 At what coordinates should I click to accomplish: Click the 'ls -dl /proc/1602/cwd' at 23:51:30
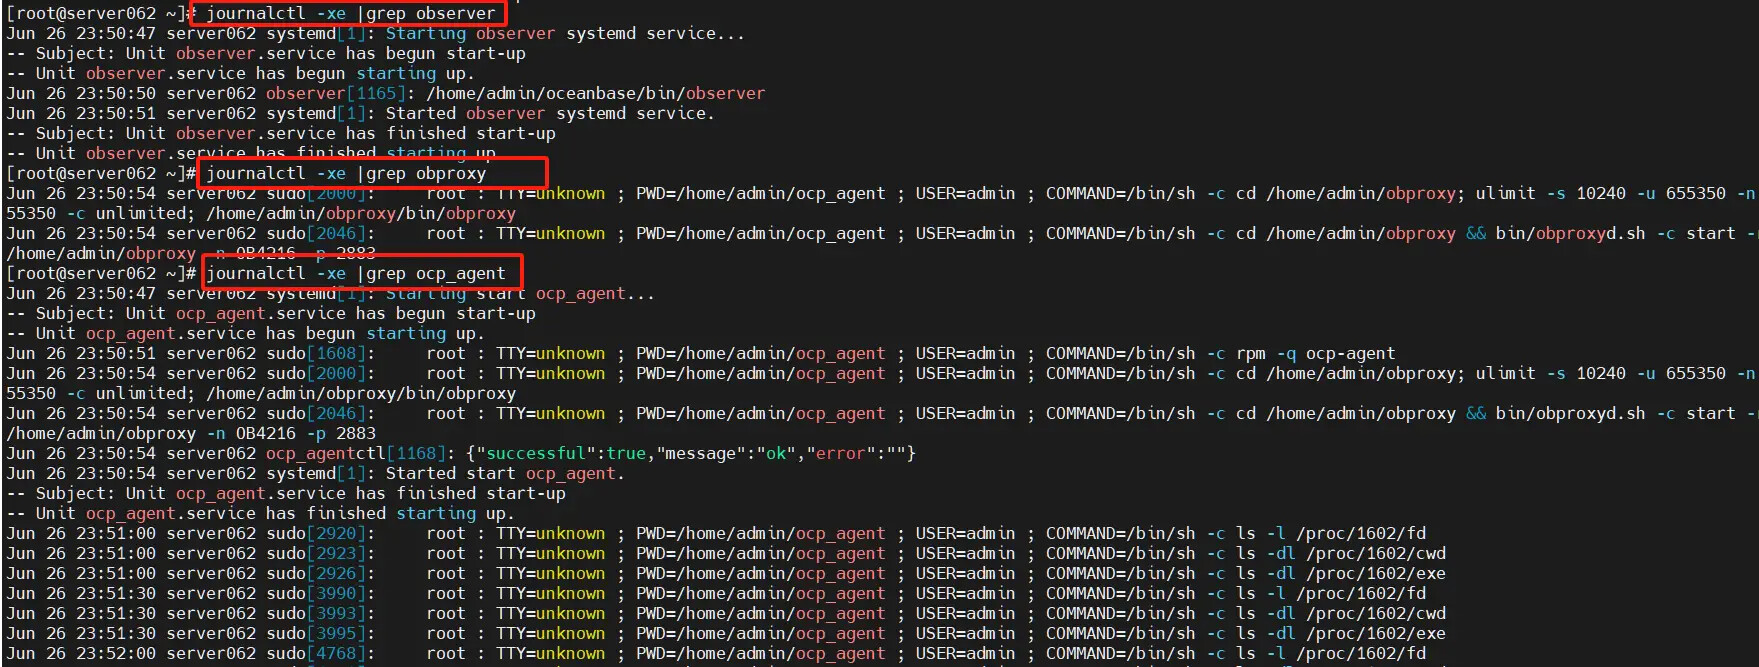point(1341,613)
